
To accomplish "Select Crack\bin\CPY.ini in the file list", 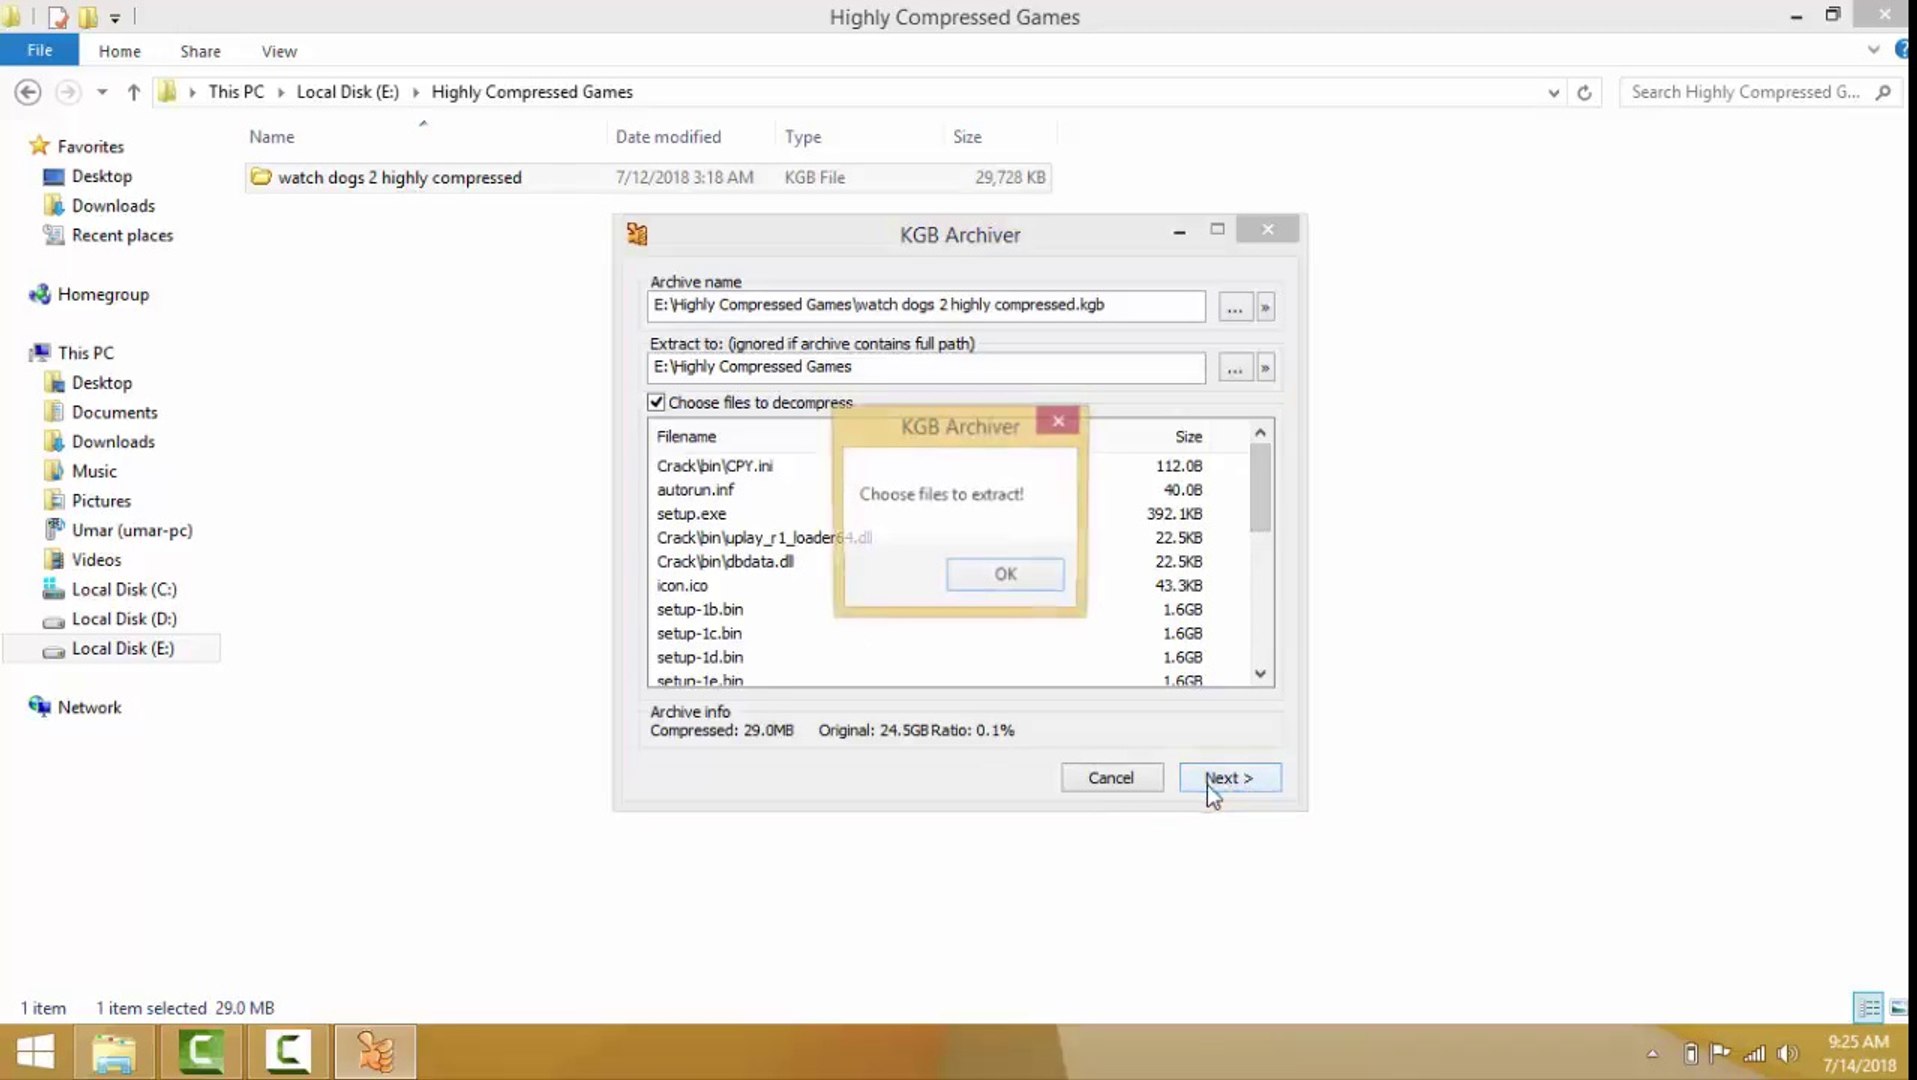I will tap(715, 466).
